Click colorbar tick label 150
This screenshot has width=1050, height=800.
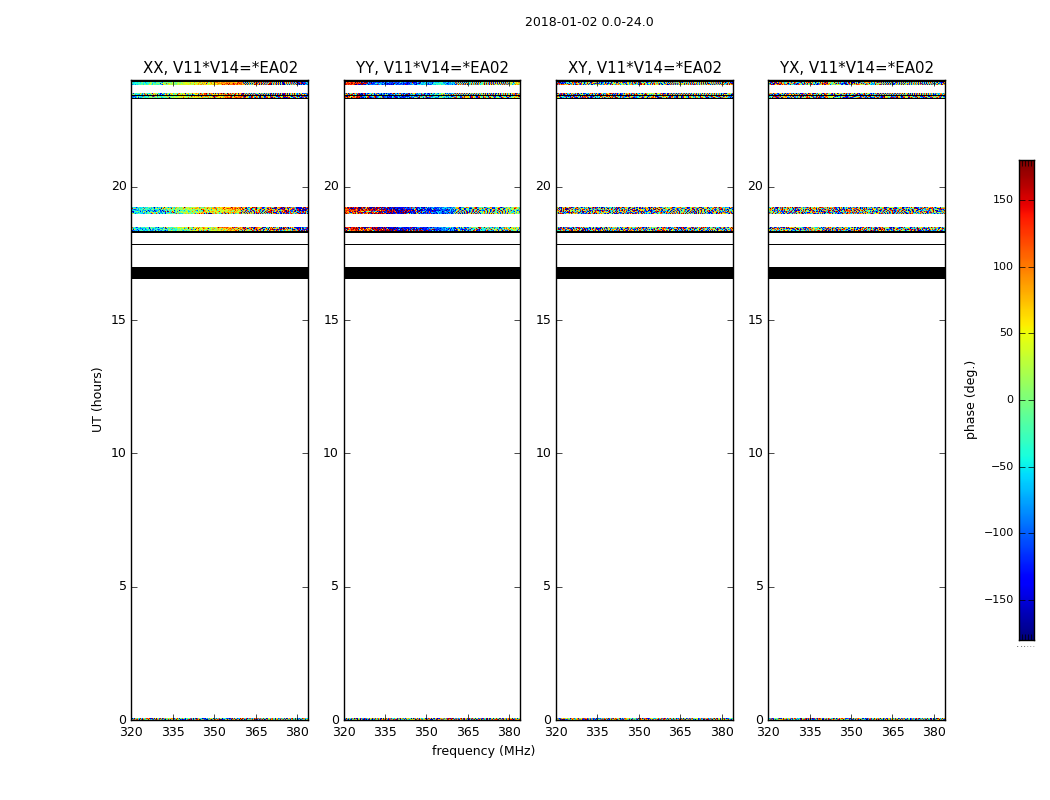[1002, 199]
